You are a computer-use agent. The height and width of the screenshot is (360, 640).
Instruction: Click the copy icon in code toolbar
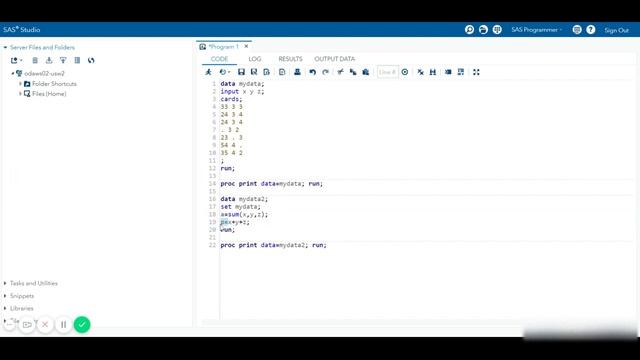(x=353, y=72)
